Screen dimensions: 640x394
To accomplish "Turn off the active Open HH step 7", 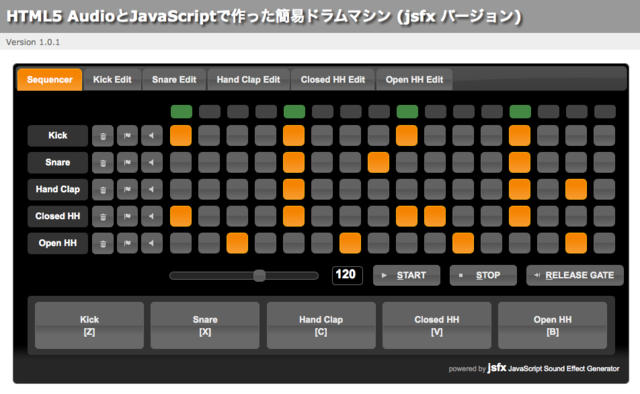I will point(350,243).
